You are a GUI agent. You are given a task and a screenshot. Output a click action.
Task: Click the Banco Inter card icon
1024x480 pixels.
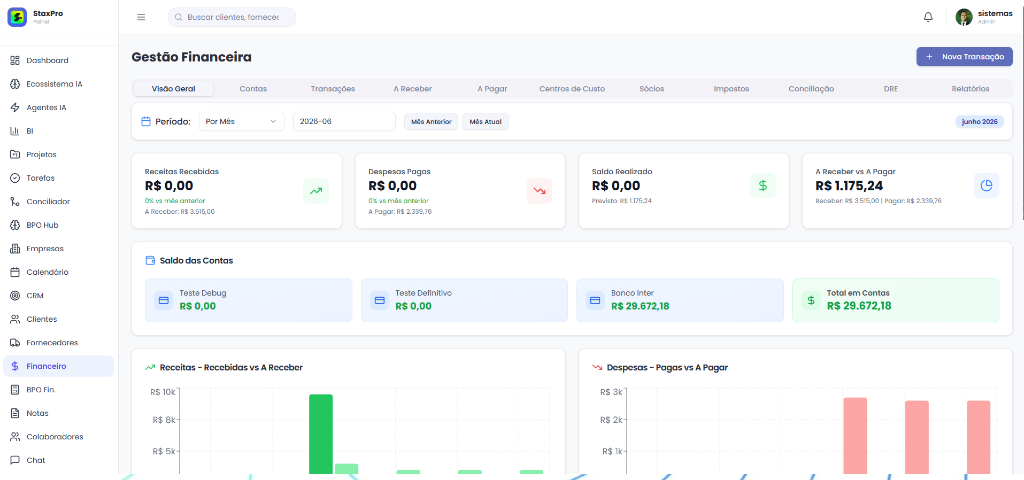click(595, 300)
